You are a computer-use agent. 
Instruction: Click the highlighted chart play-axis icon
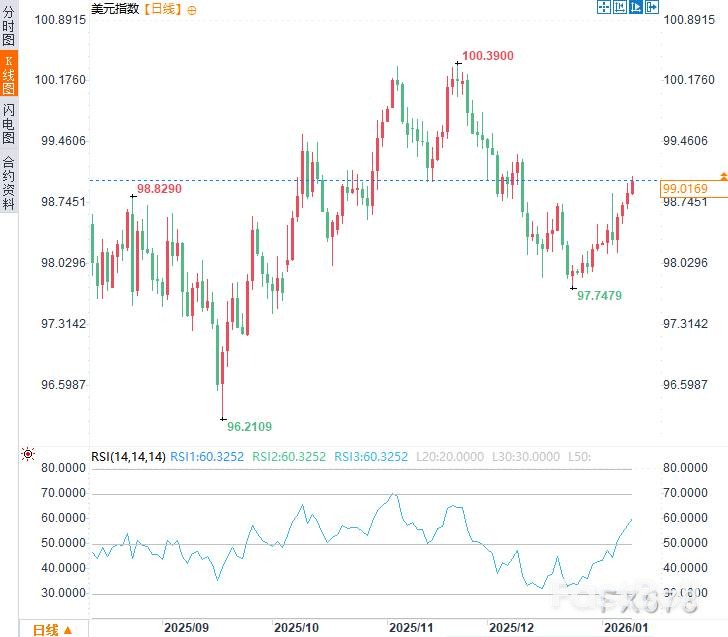pyautogui.click(x=636, y=7)
